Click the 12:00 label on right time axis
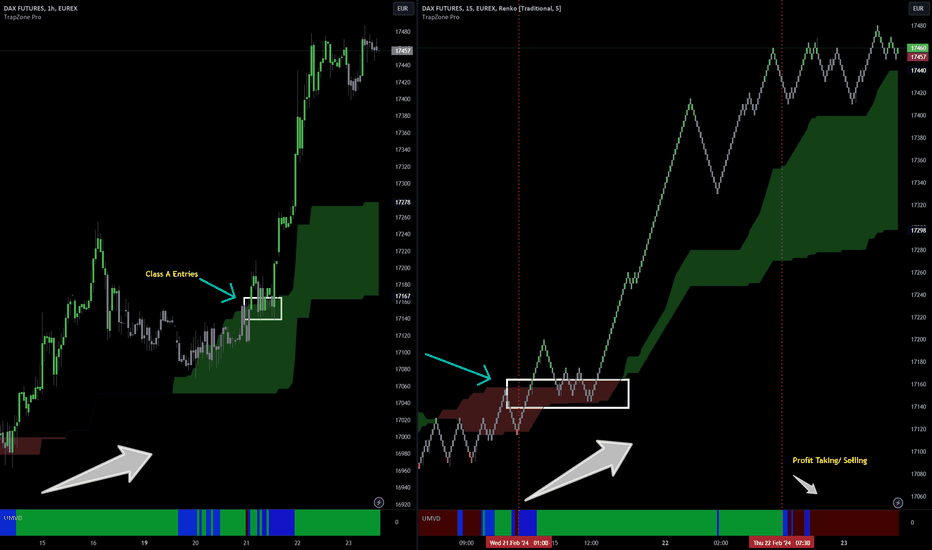Screen dimensions: 932x550 591,543
